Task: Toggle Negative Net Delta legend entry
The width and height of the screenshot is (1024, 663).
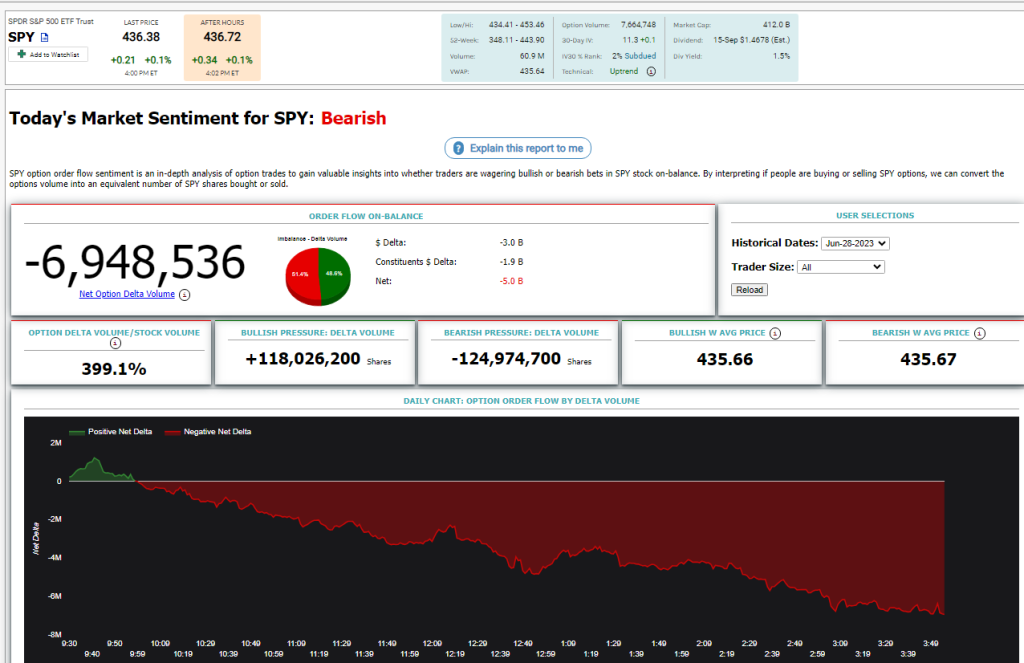Action: point(208,432)
